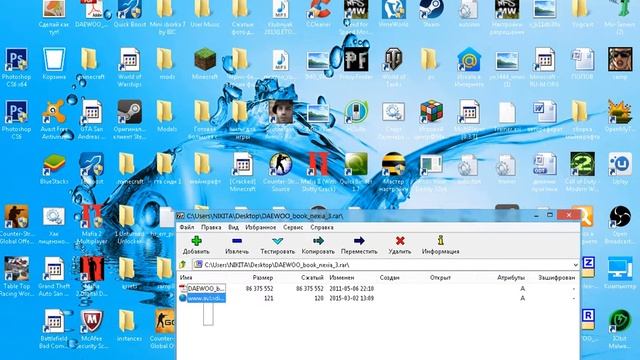The image size is (640, 360).
Task: Go up one folder level in the archive window
Action: (183, 265)
